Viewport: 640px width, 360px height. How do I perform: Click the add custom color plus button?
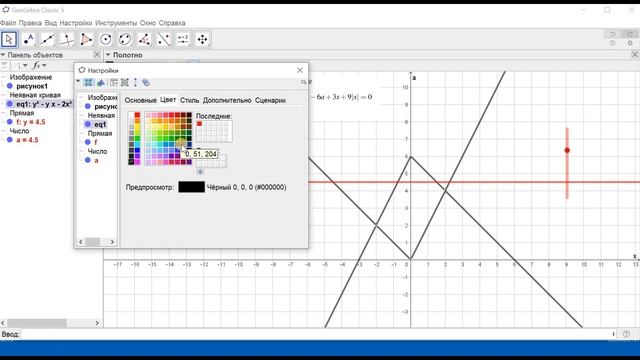tap(200, 172)
